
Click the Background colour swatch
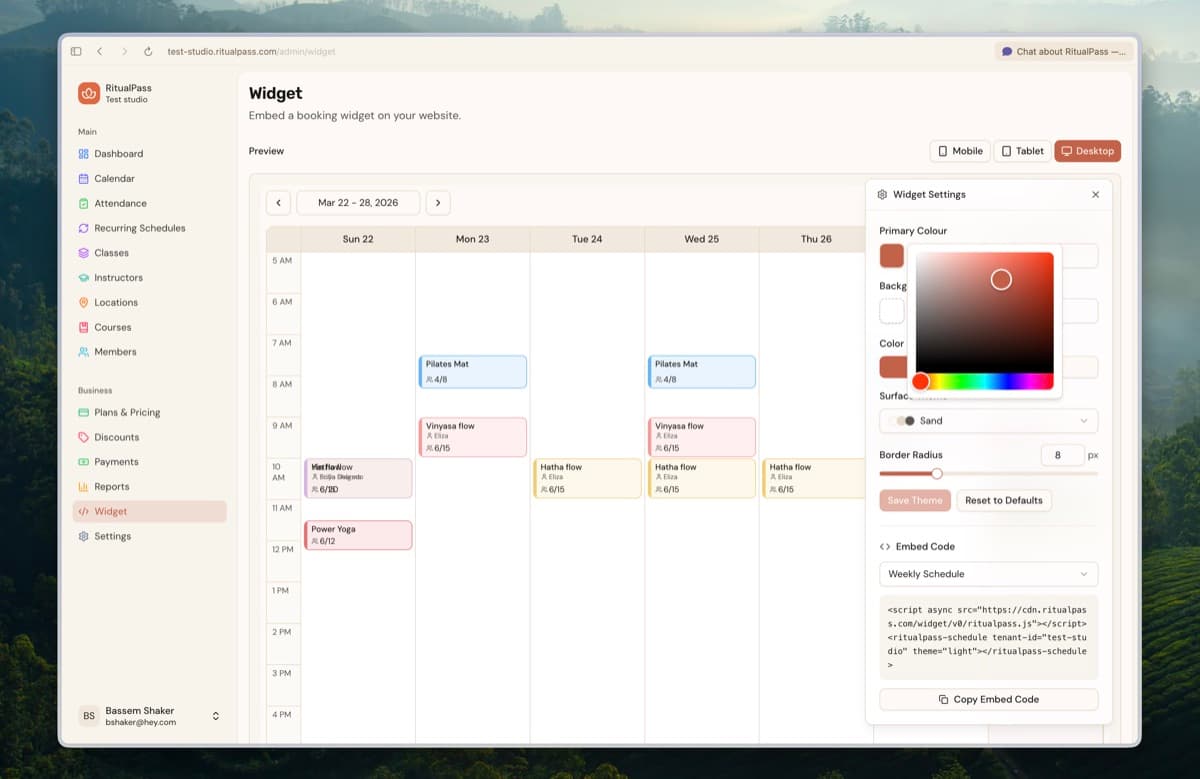click(892, 311)
